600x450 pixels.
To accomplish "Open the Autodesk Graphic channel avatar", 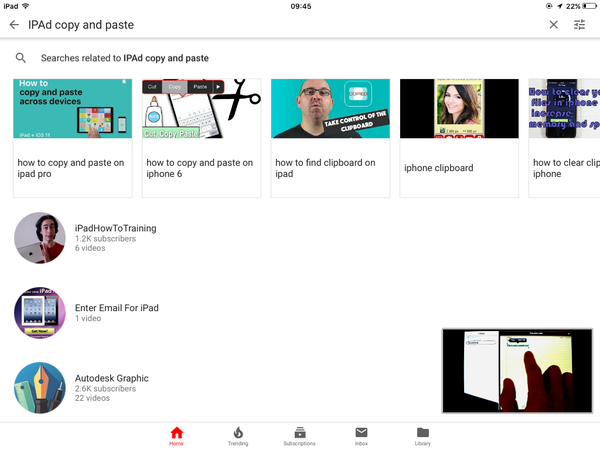I will coord(40,388).
